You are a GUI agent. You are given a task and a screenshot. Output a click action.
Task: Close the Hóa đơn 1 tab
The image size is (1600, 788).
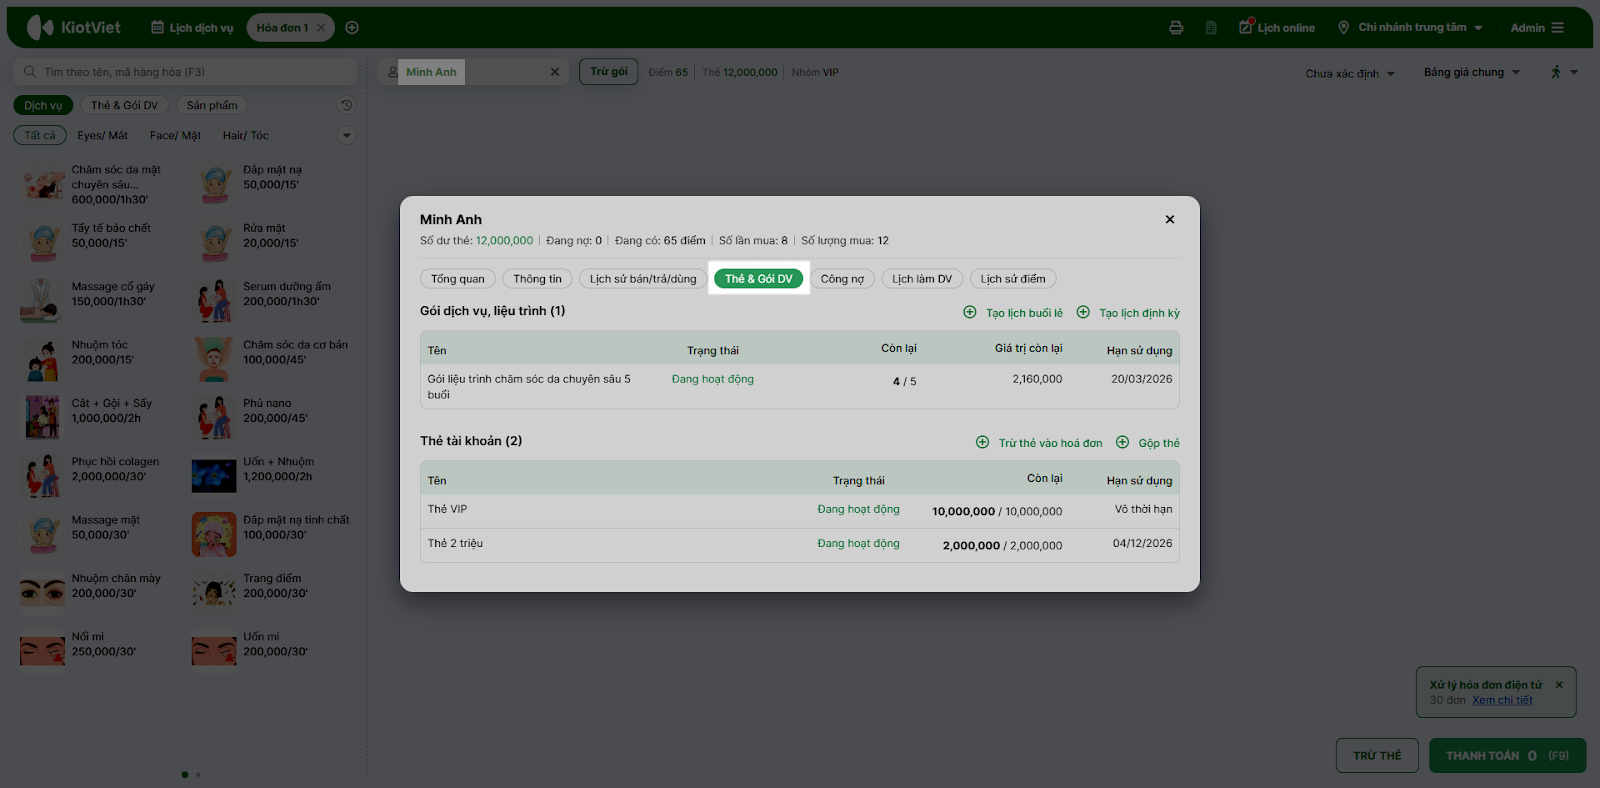[x=321, y=28]
